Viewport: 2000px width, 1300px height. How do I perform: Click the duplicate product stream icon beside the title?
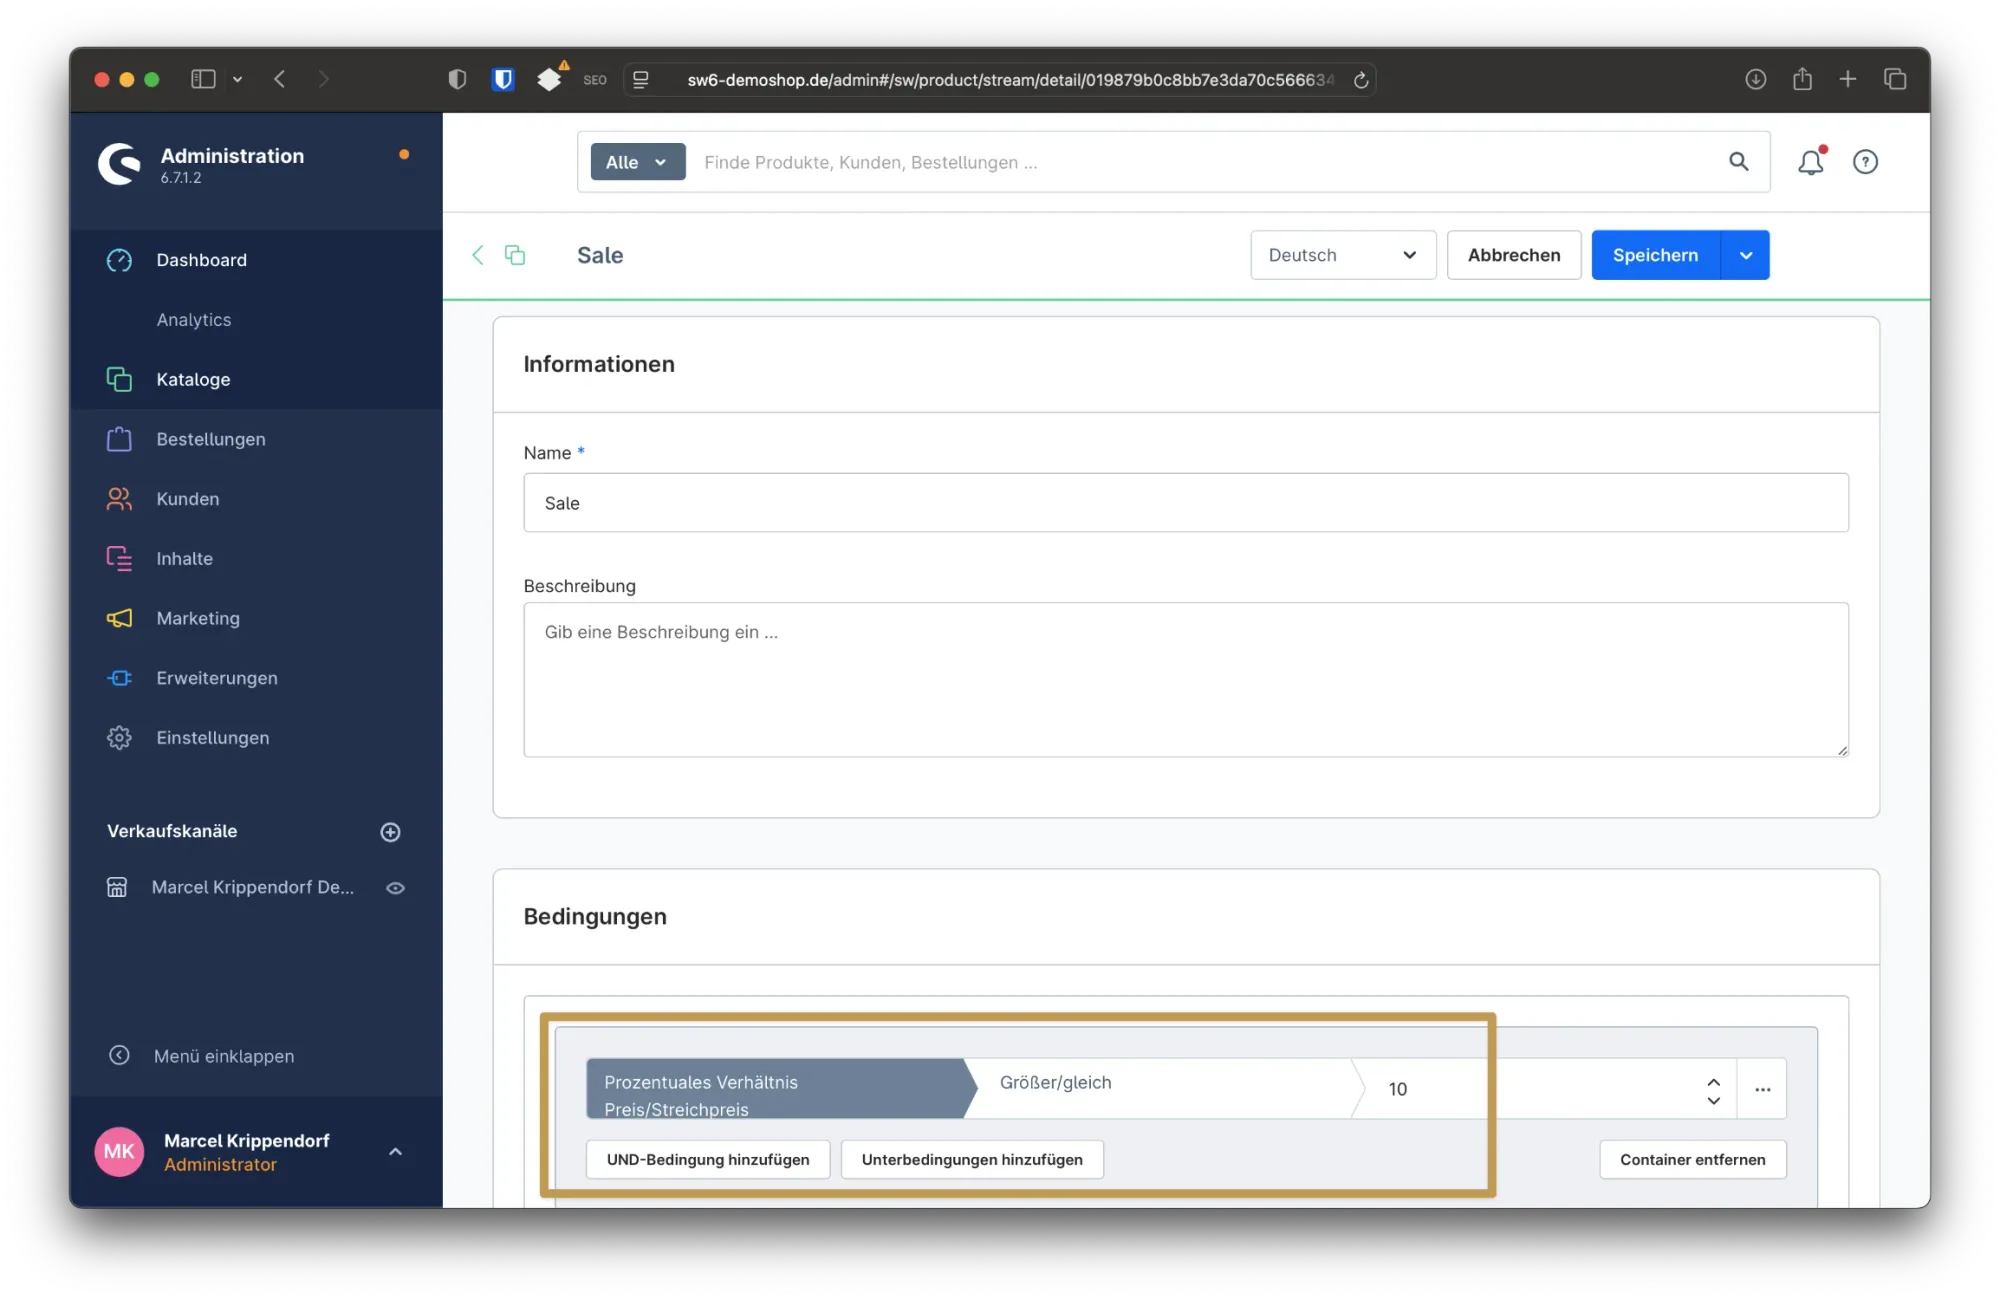point(515,255)
